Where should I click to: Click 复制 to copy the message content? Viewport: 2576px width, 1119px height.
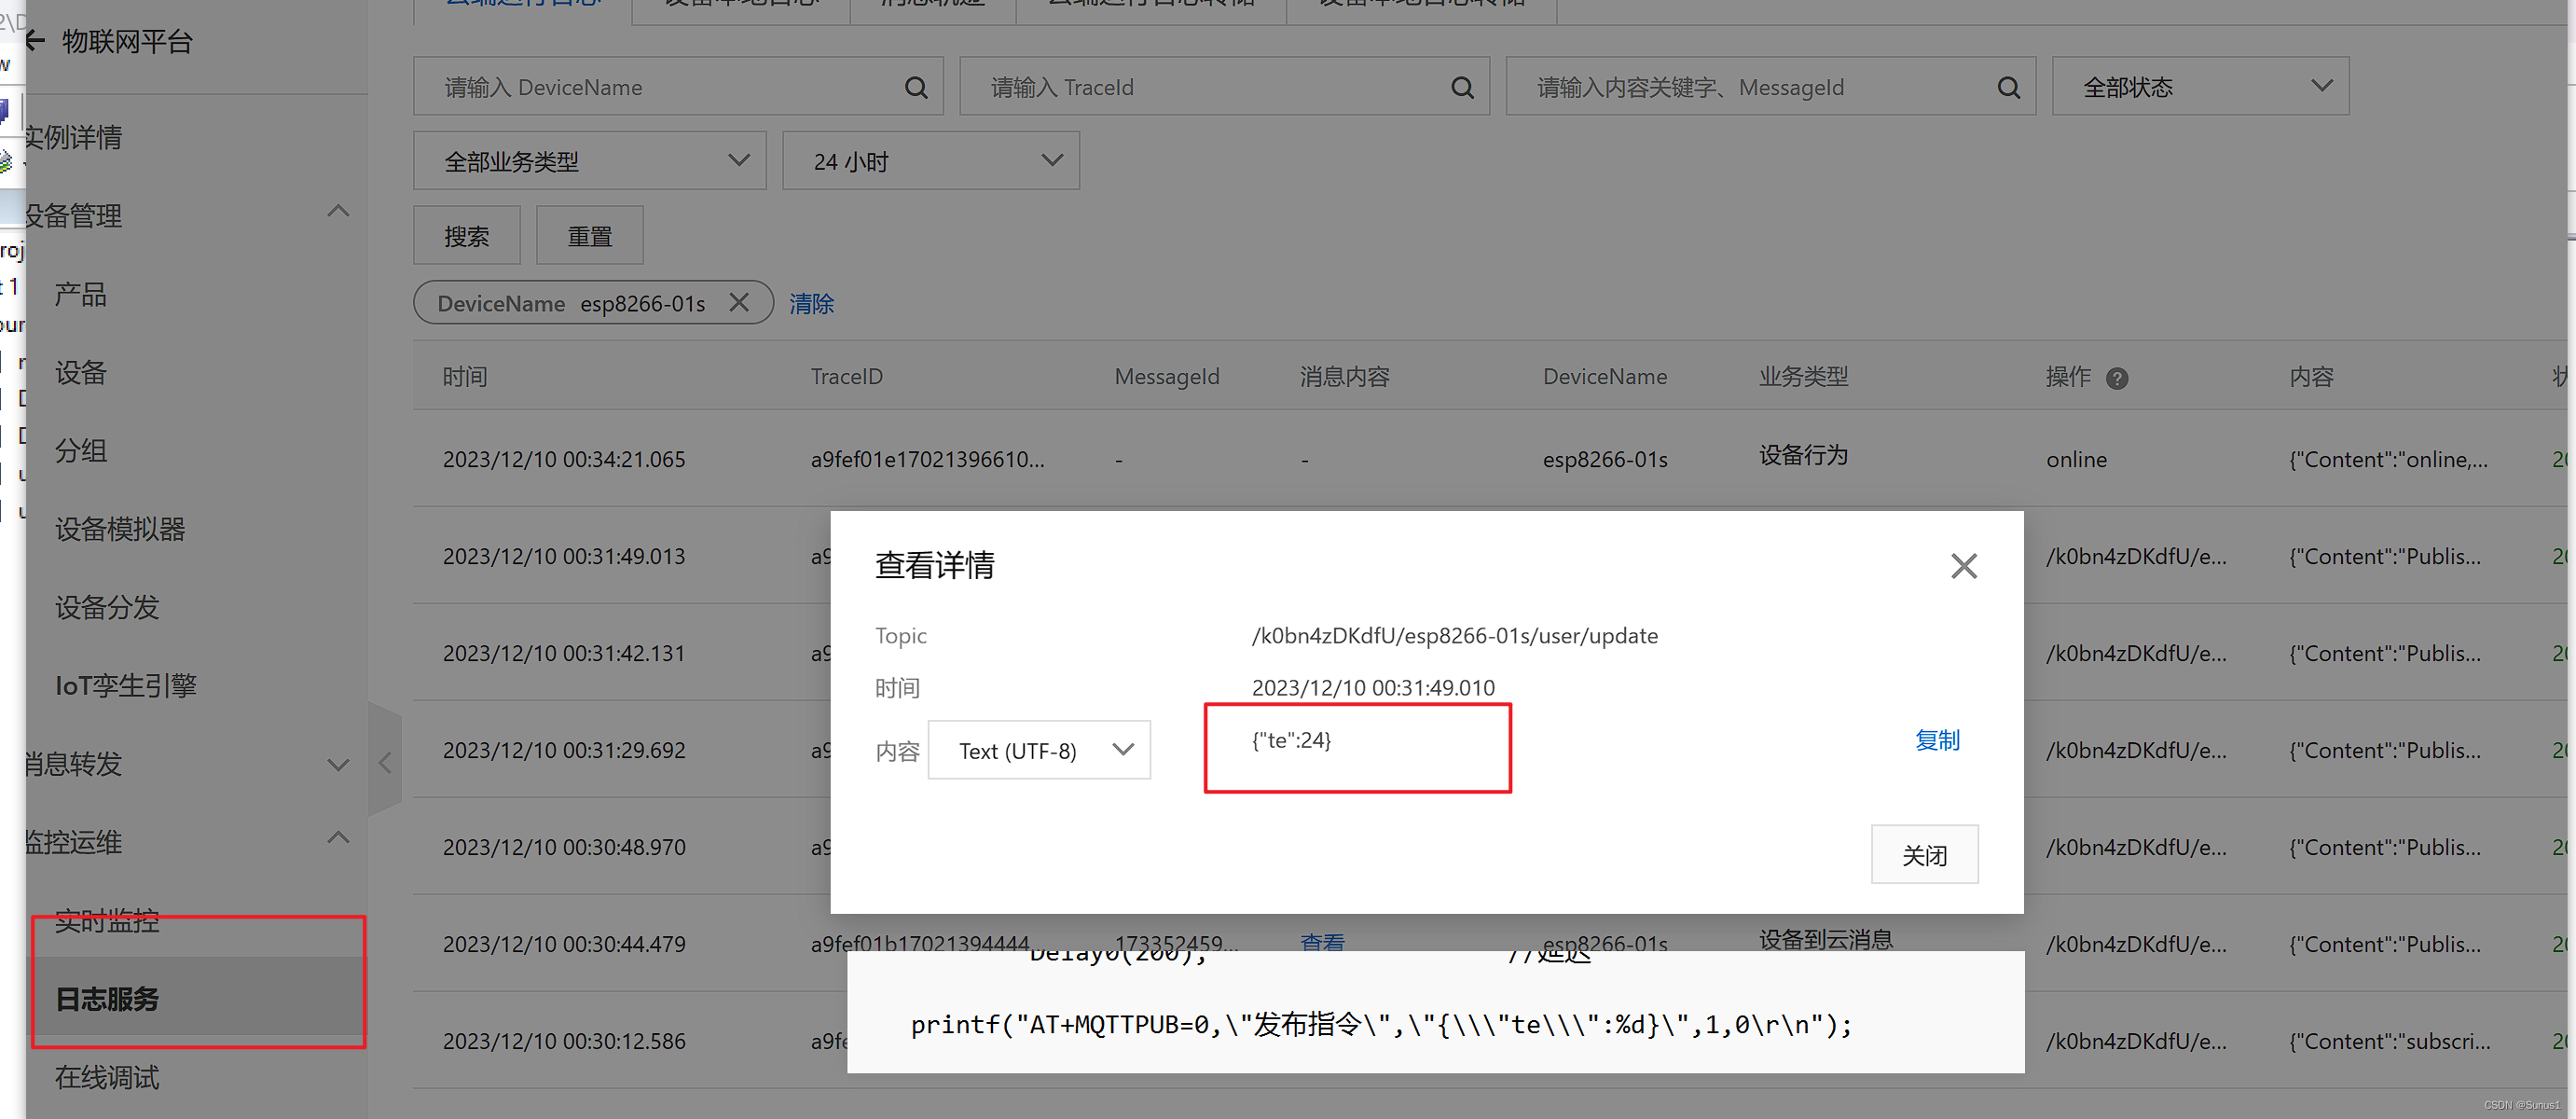tap(1937, 741)
